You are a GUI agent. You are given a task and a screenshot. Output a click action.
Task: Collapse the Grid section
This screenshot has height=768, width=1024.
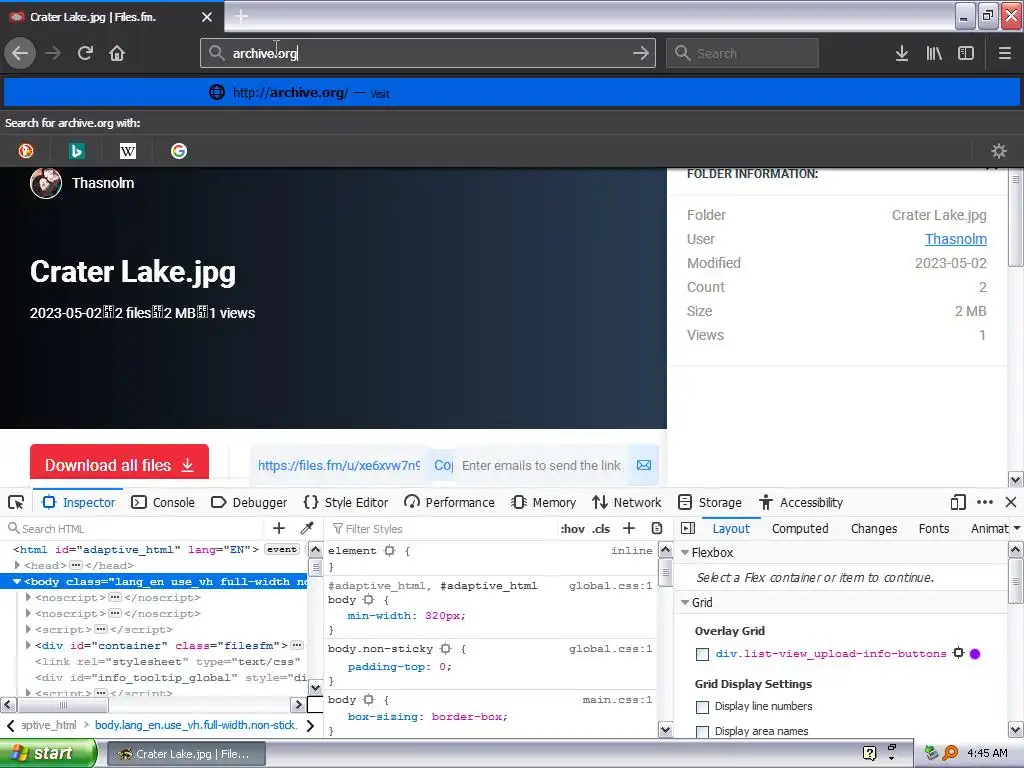tap(685, 603)
